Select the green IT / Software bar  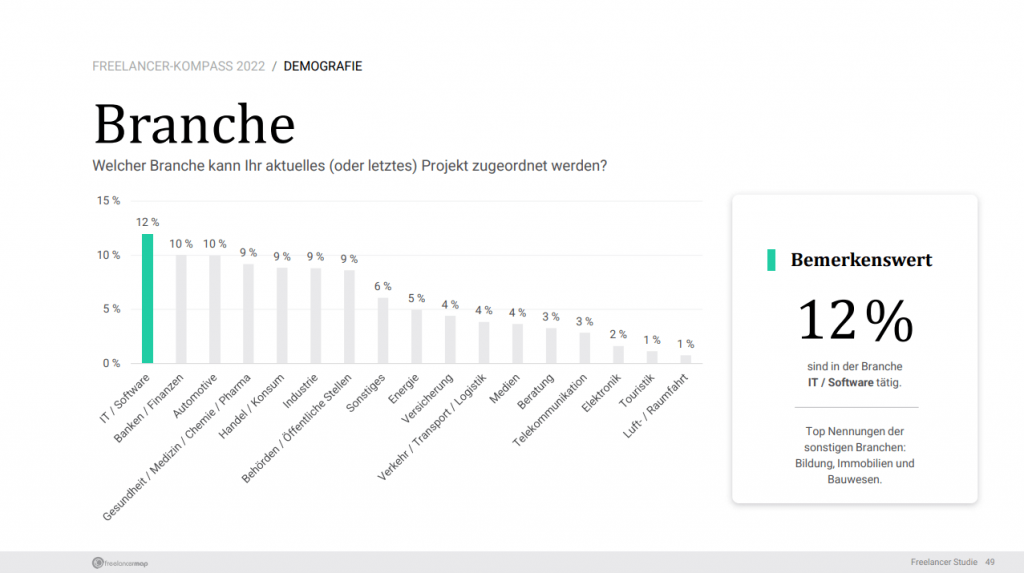pos(148,299)
